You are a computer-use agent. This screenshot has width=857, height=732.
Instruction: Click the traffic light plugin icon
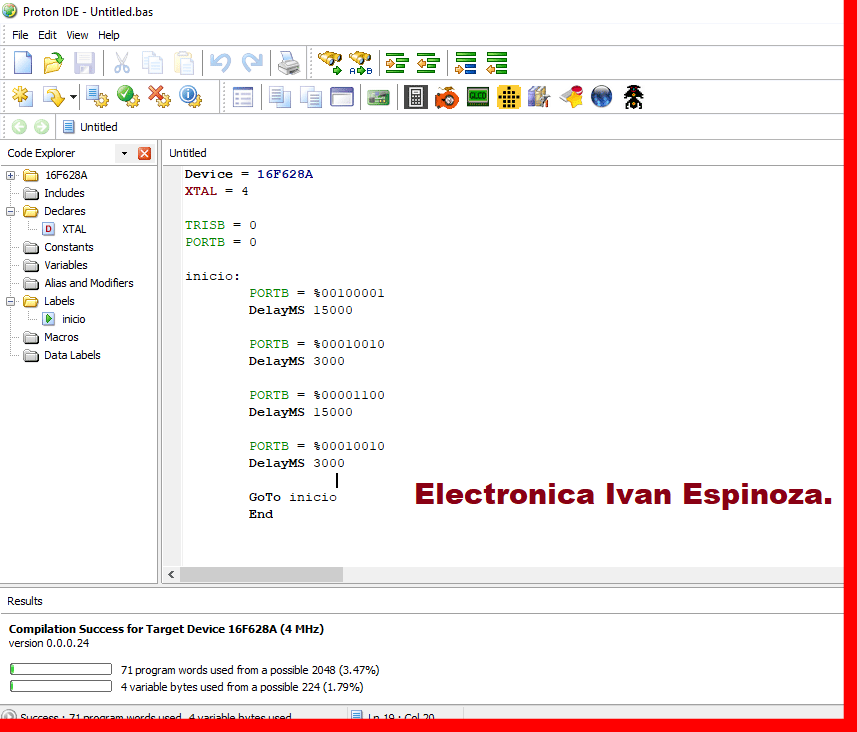coord(633,97)
